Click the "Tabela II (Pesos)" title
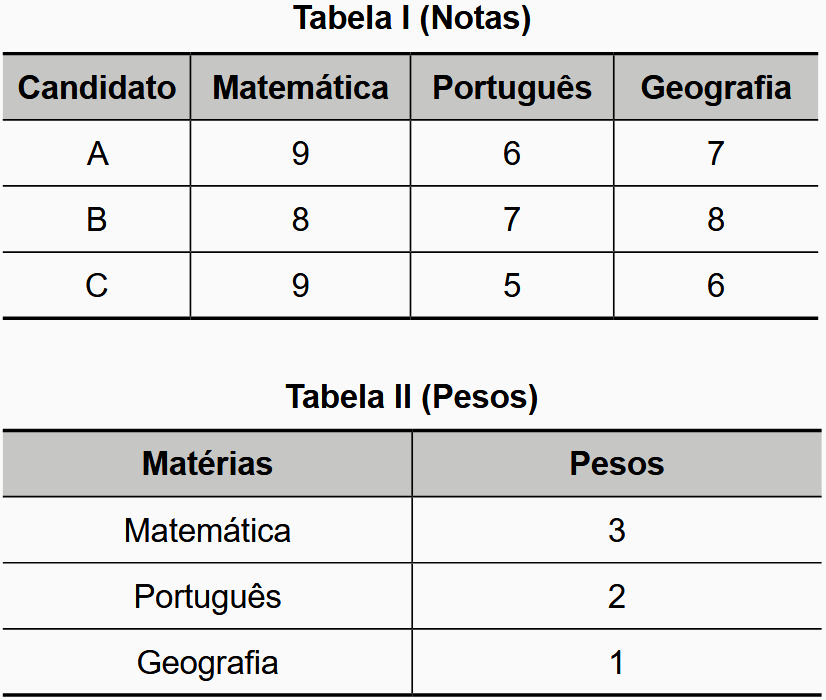Image resolution: width=826 pixels, height=700 pixels. pyautogui.click(x=411, y=397)
